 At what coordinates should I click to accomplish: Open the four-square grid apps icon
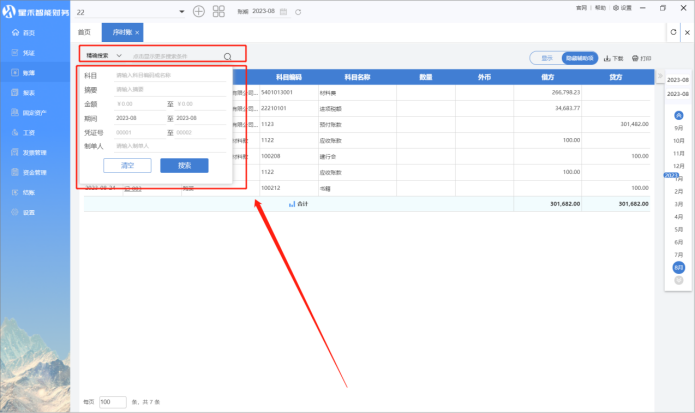pyautogui.click(x=218, y=11)
